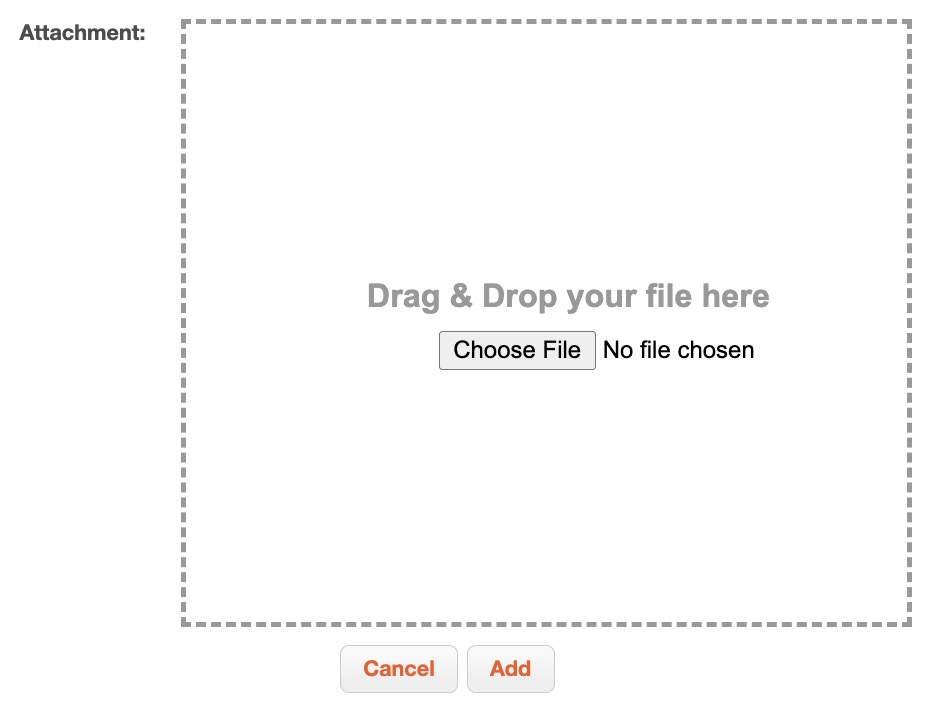
Task: Click the "No file chosen" status text
Action: point(678,350)
